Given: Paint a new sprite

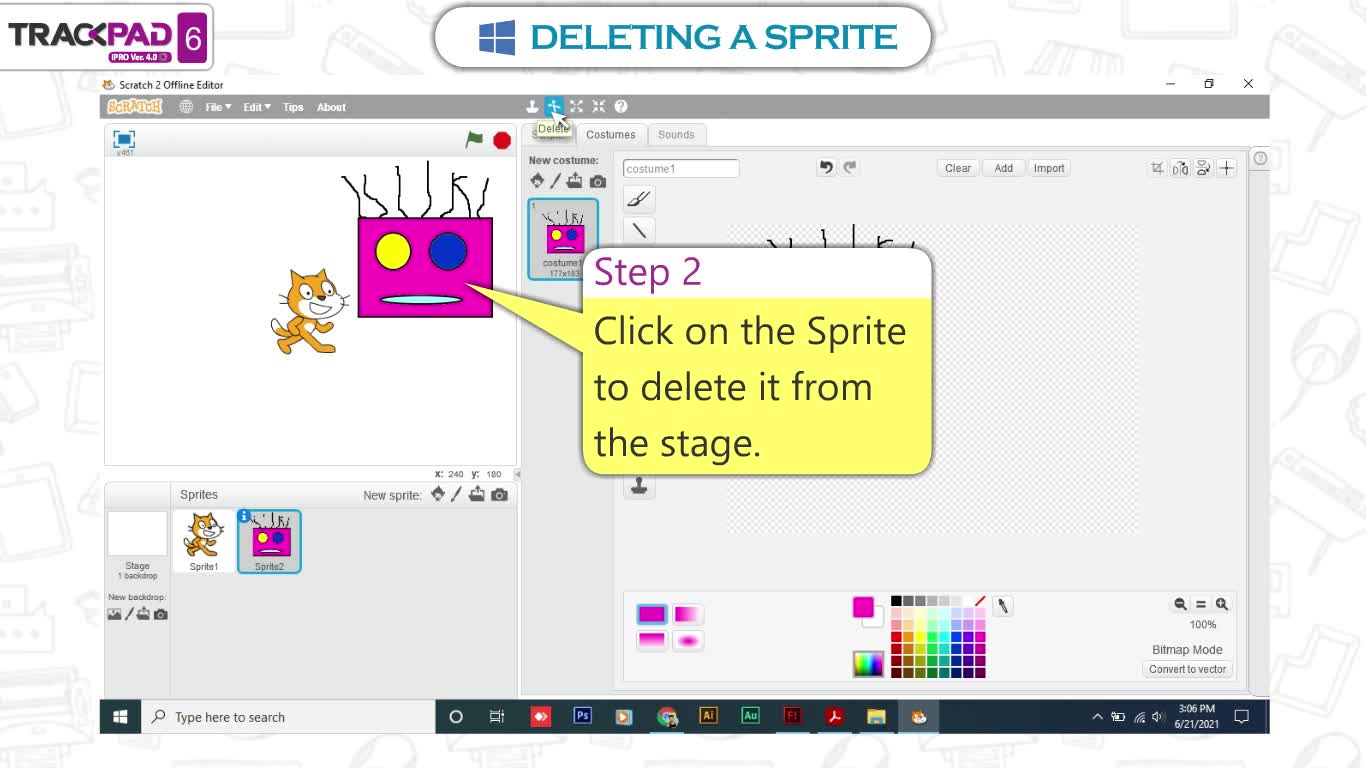Looking at the screenshot, I should [x=456, y=494].
